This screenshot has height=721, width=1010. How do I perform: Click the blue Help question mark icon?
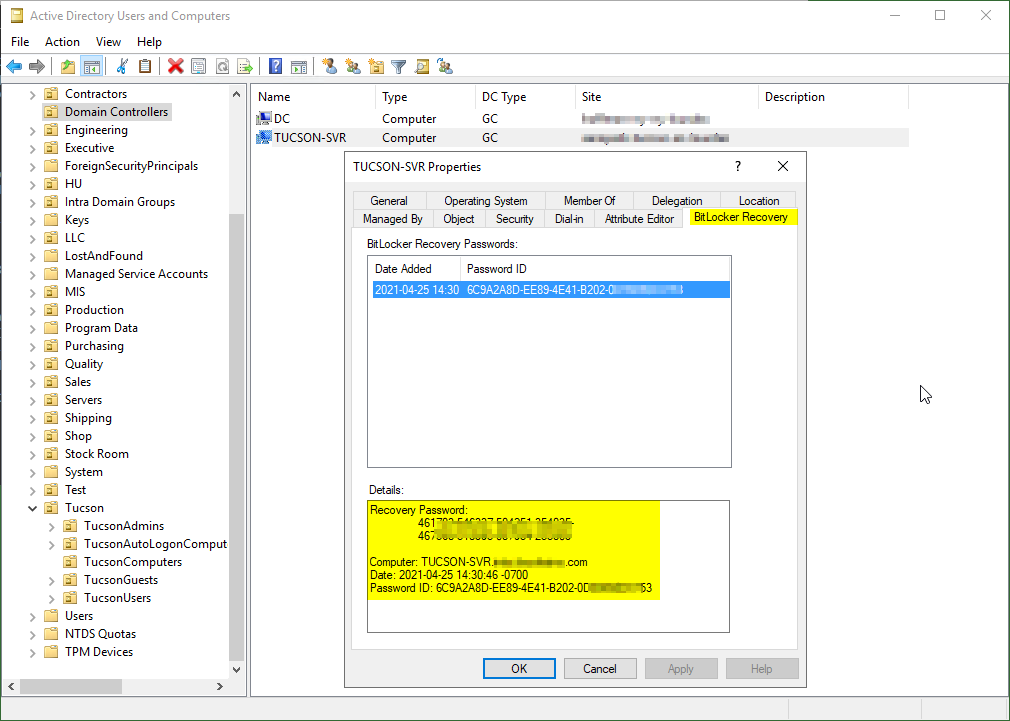276,66
